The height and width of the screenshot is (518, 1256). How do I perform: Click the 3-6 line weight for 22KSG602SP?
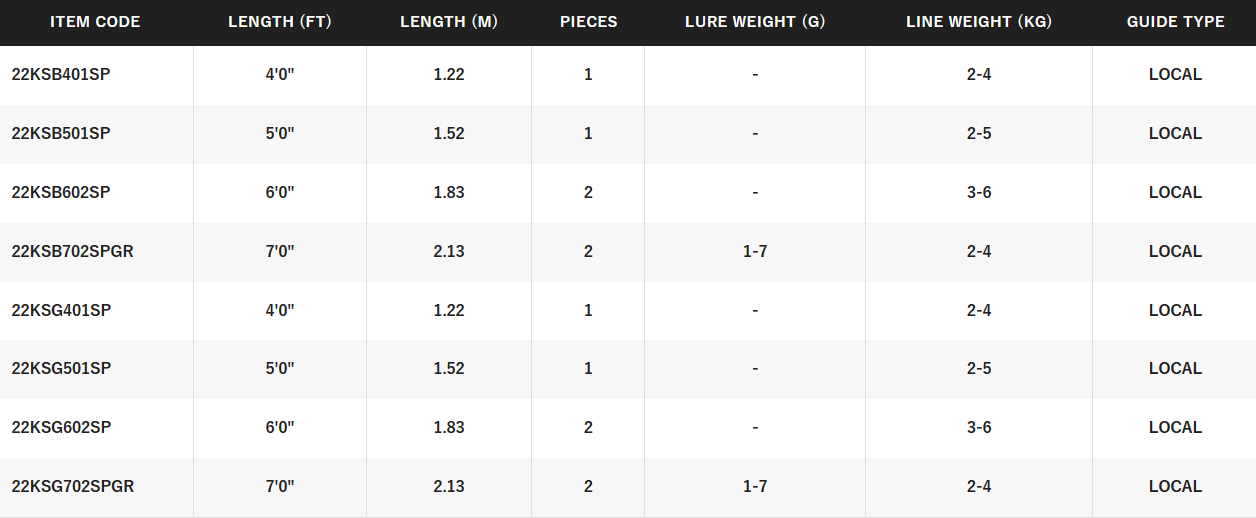(979, 428)
